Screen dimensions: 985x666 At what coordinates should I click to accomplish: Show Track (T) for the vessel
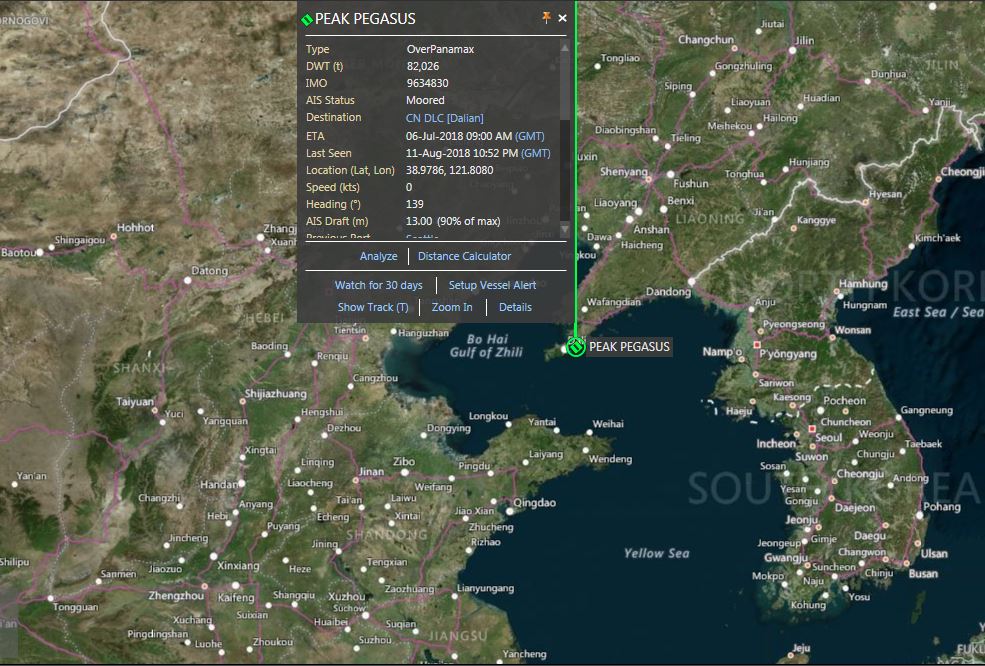tap(372, 308)
